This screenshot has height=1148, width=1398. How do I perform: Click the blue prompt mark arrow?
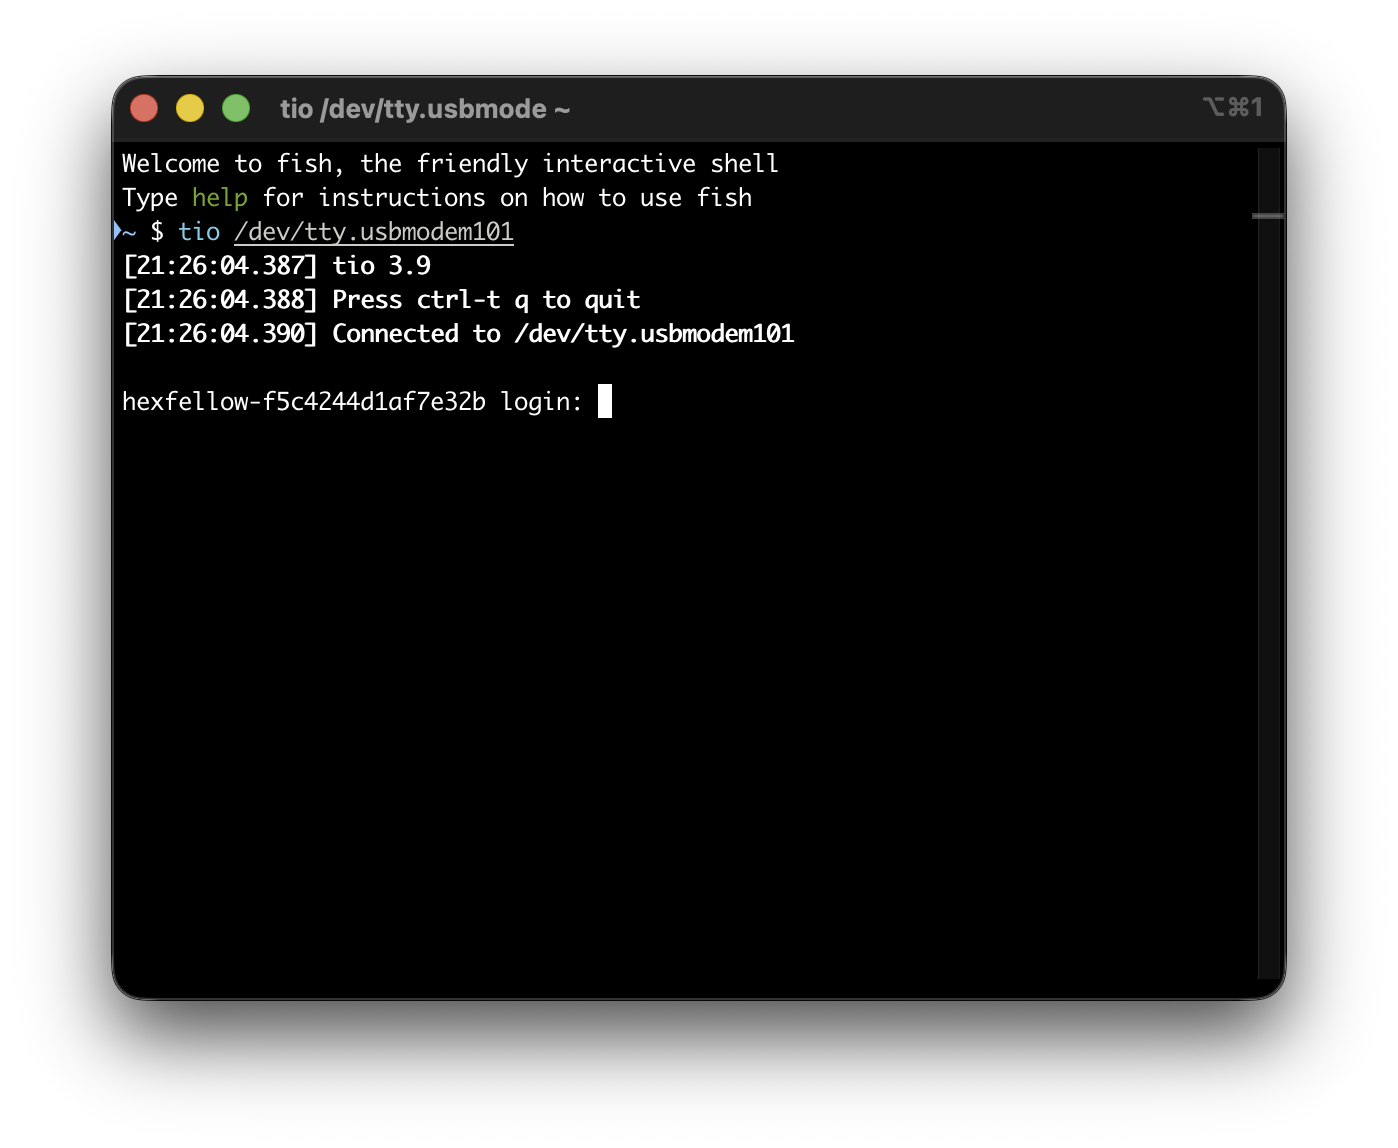pyautogui.click(x=117, y=231)
